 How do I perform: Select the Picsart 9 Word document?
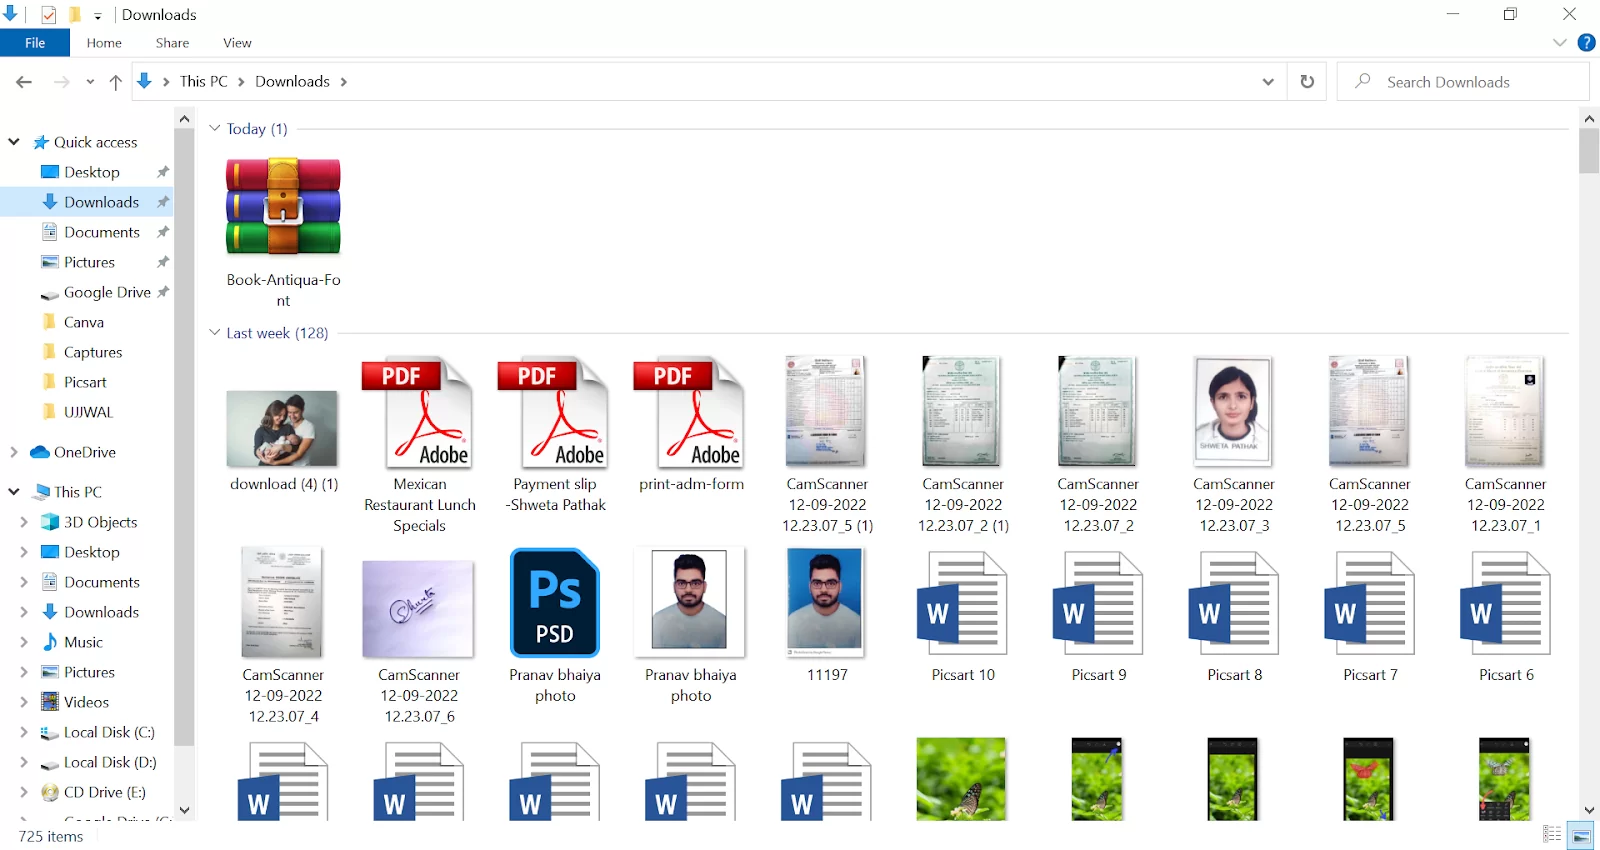(1098, 604)
